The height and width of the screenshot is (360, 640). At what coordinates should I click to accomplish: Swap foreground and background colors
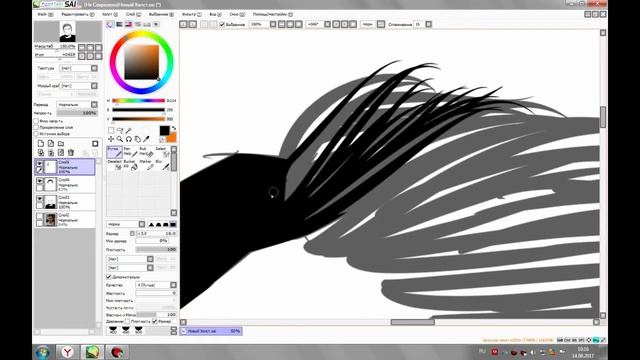(173, 128)
